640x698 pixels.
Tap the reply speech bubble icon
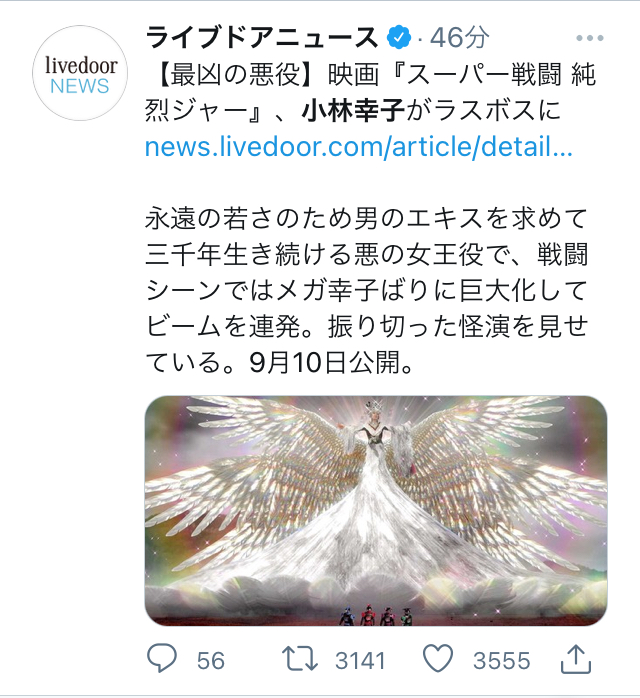click(162, 658)
